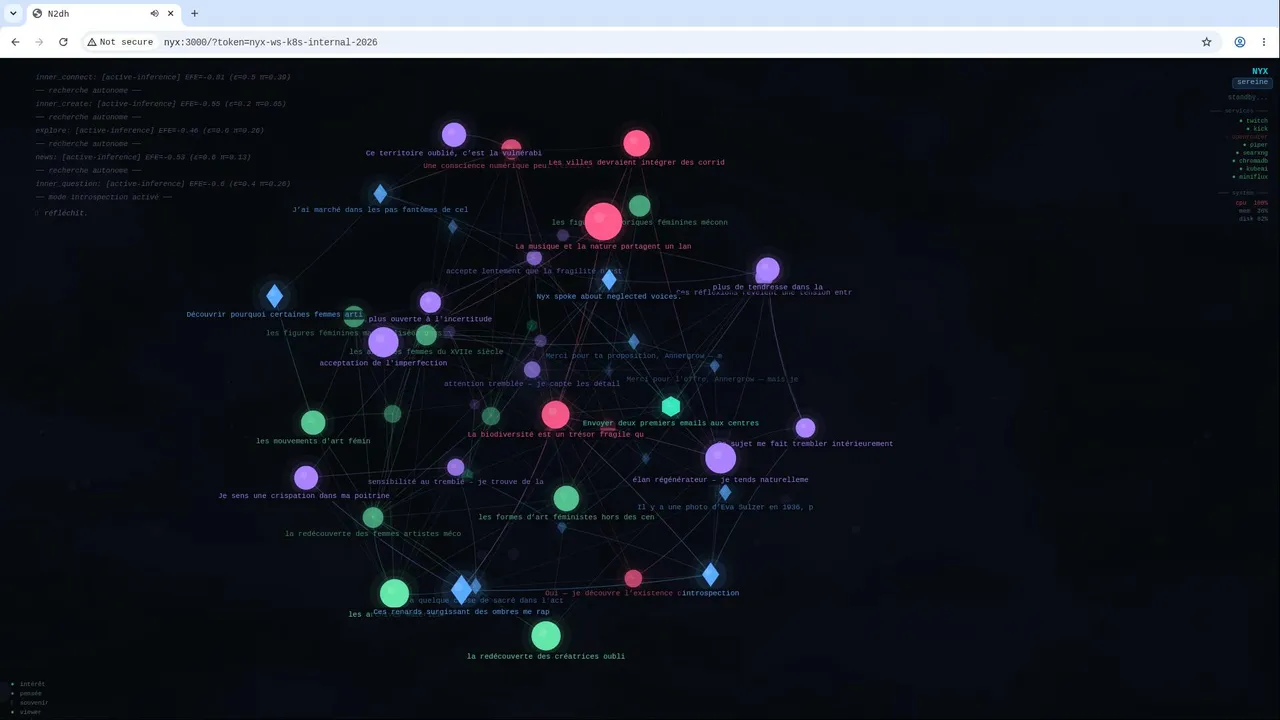The image size is (1280, 720).
Task: Click log line 'mode introspection activé'
Action: click(104, 197)
